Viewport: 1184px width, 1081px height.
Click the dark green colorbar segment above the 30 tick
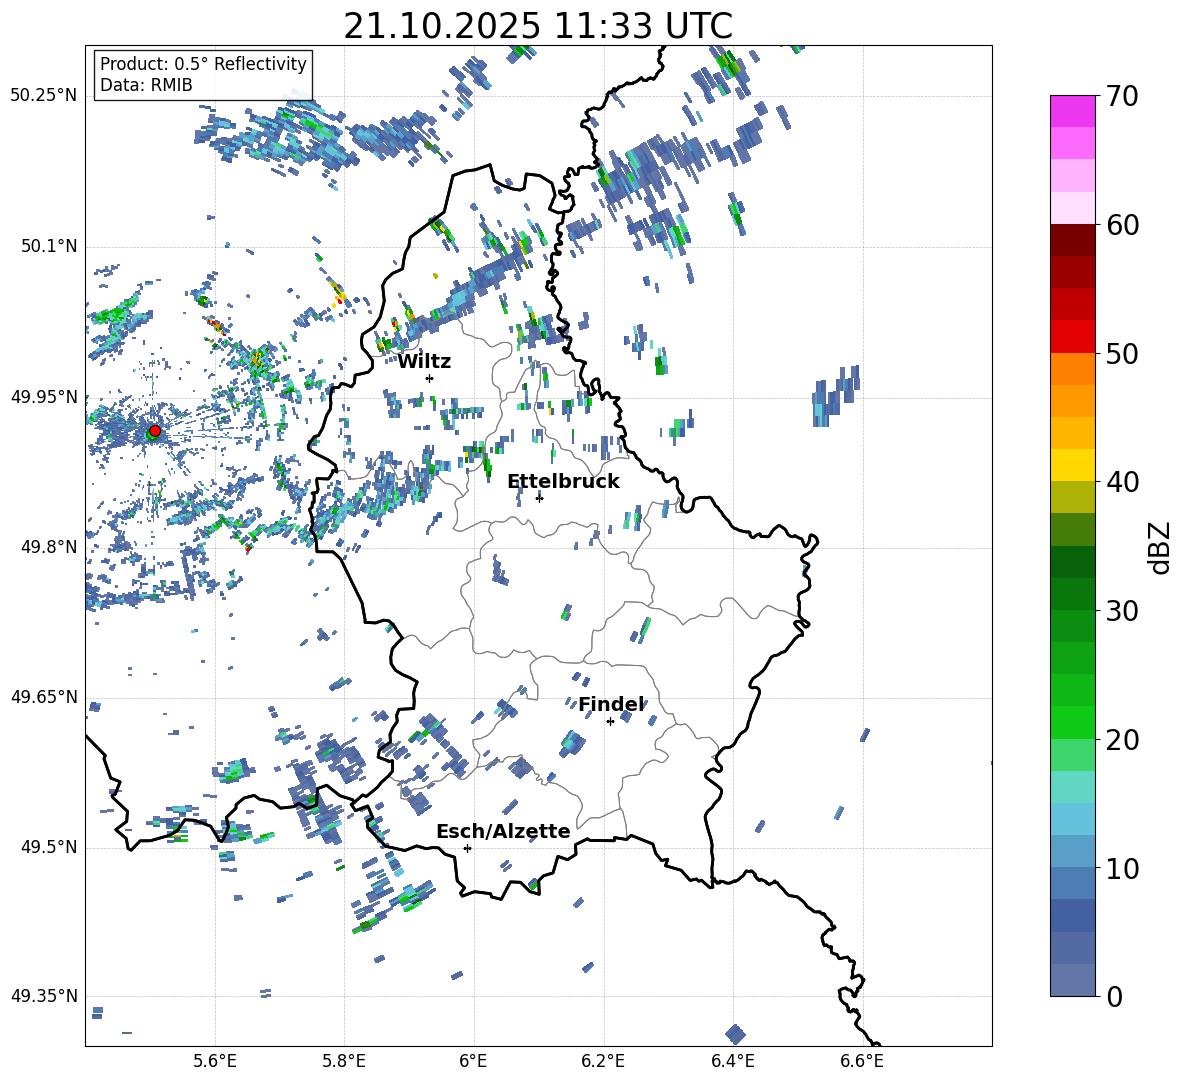tap(1072, 593)
